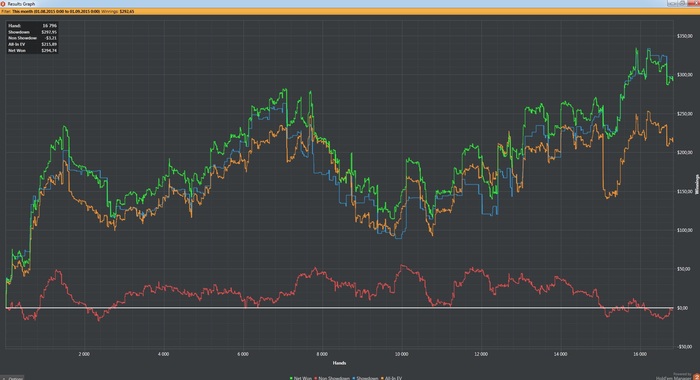Image resolution: width=700 pixels, height=380 pixels.
Task: Click the $300,00 winnings axis label
Action: pyautogui.click(x=684, y=75)
